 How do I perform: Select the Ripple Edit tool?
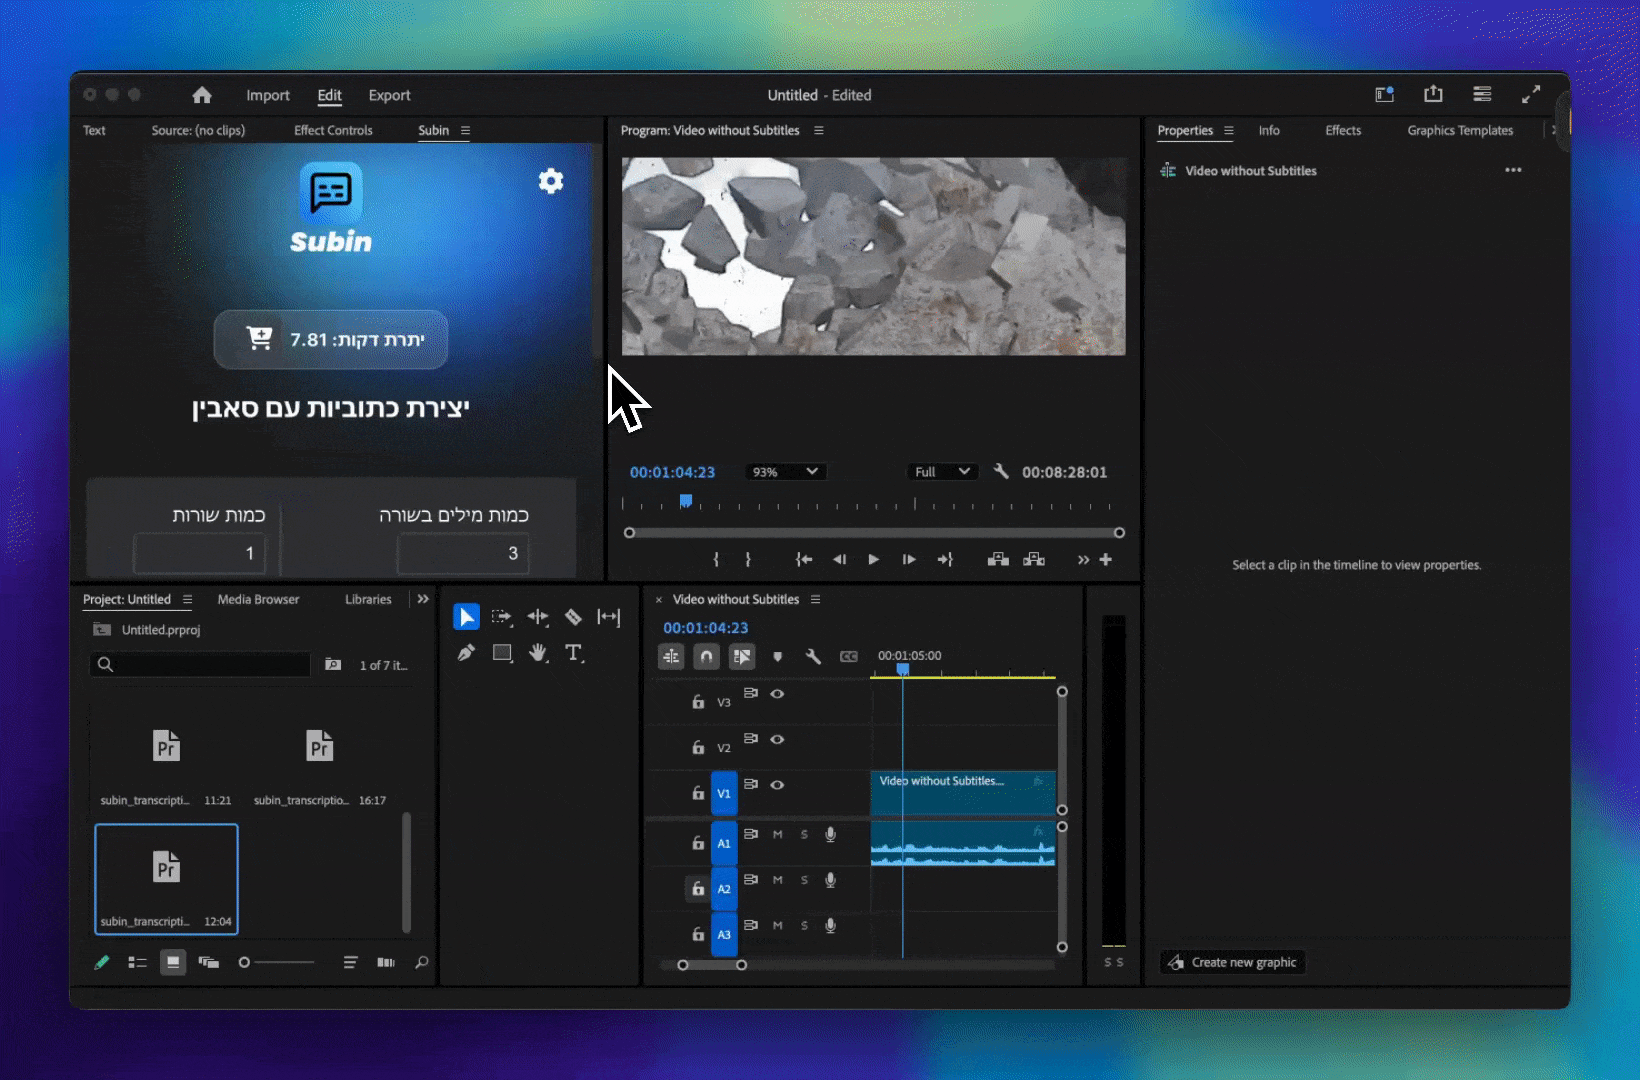click(538, 617)
